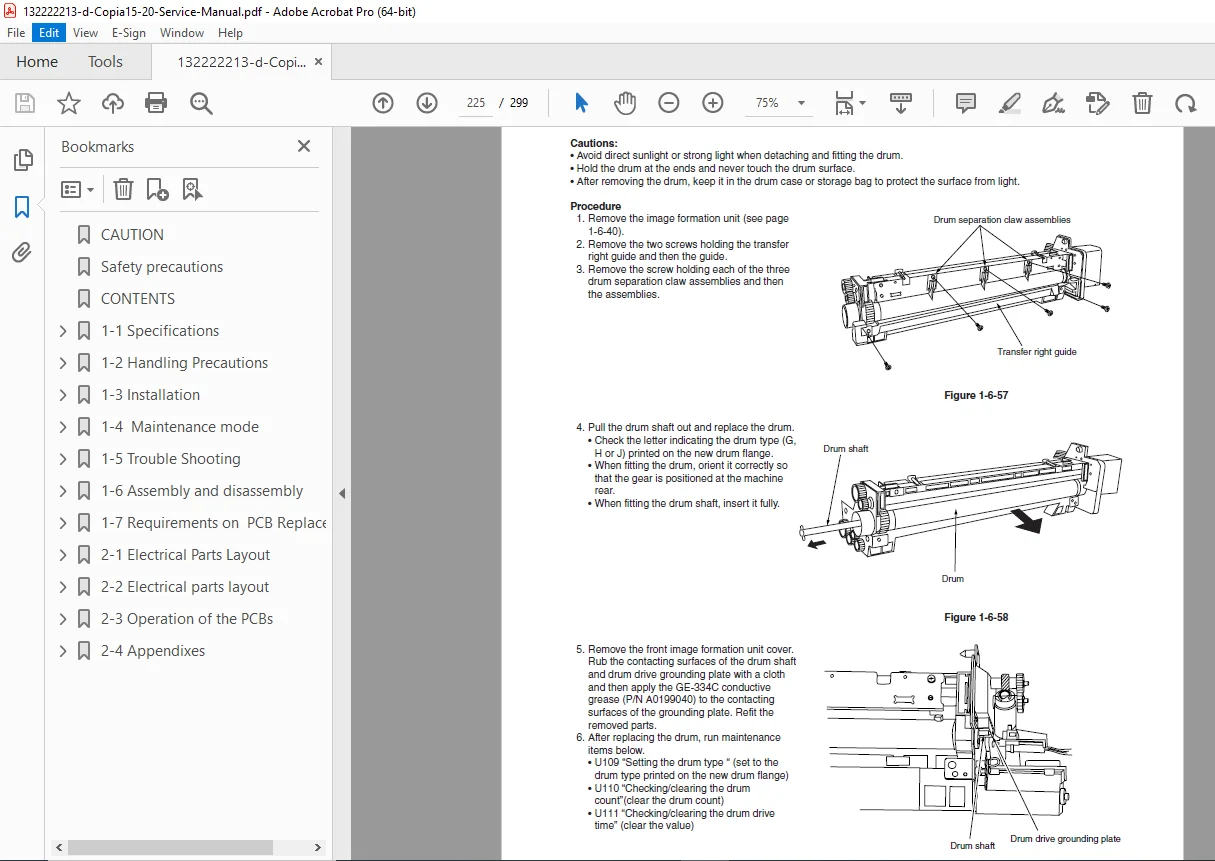
Task: Close the document tab
Action: tap(319, 62)
